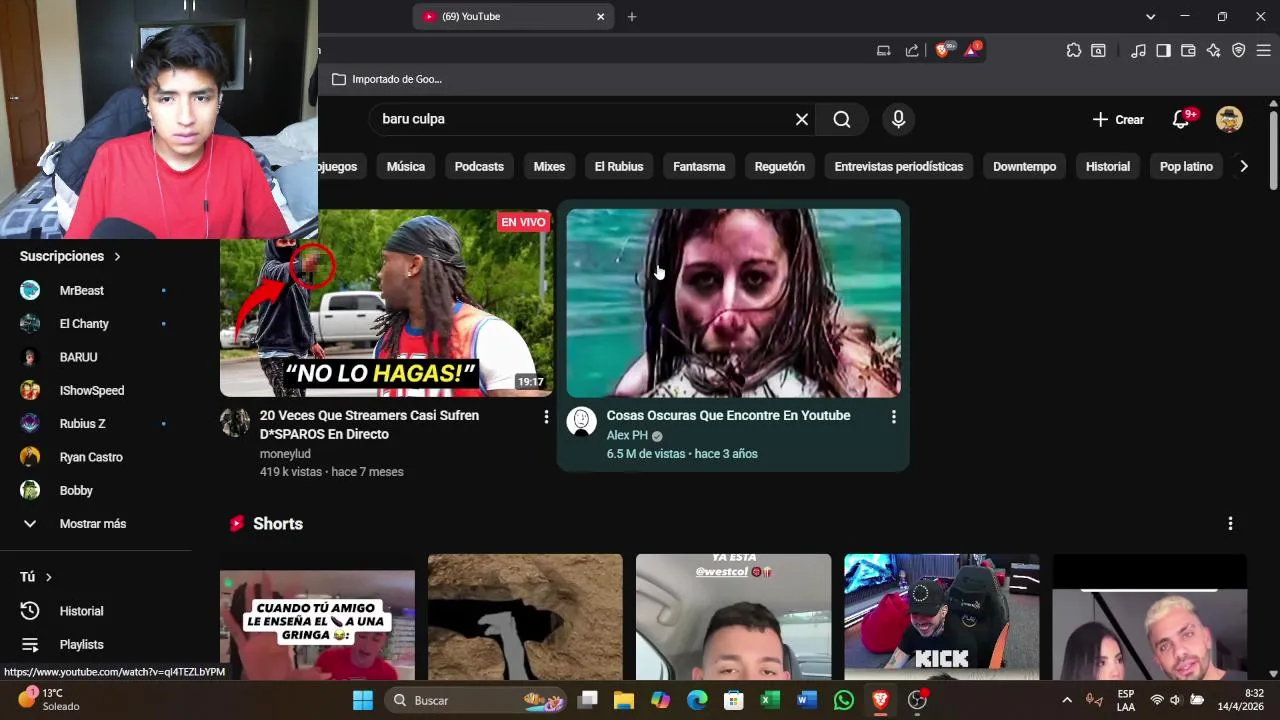
Task: Expand the Suscripciones section
Action: pyautogui.click(x=70, y=256)
